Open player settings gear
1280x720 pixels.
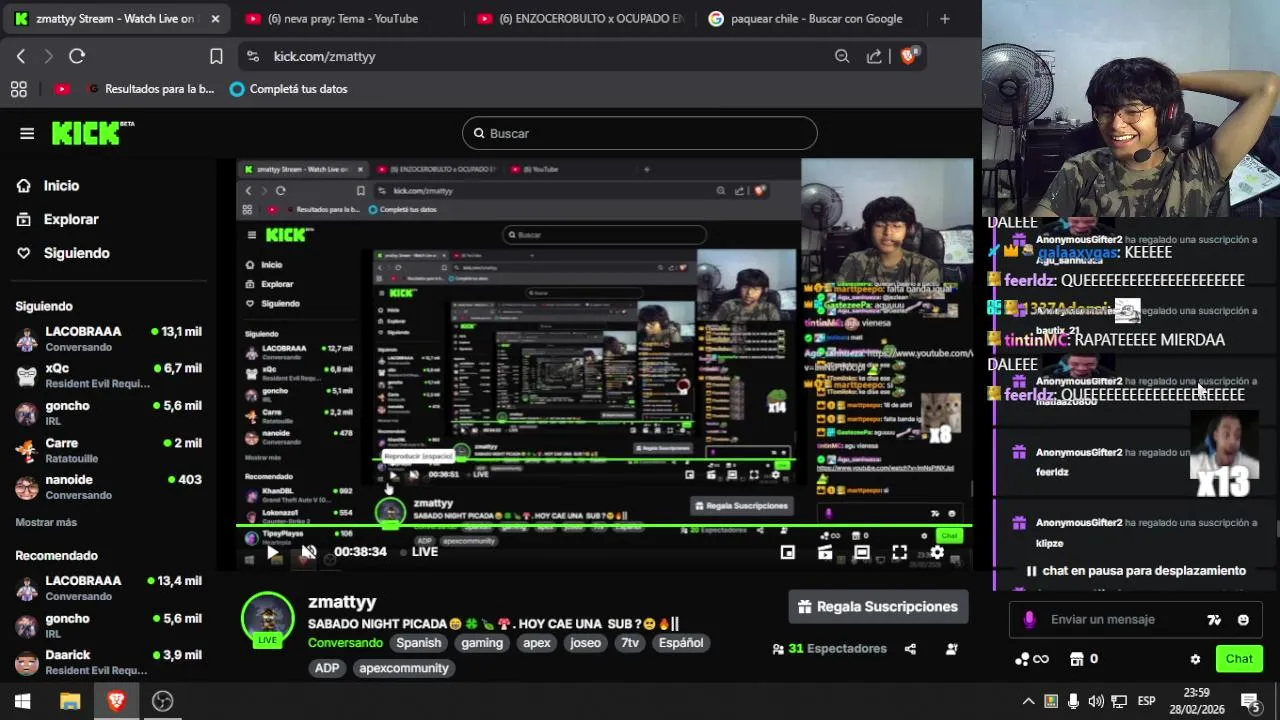pos(937,552)
